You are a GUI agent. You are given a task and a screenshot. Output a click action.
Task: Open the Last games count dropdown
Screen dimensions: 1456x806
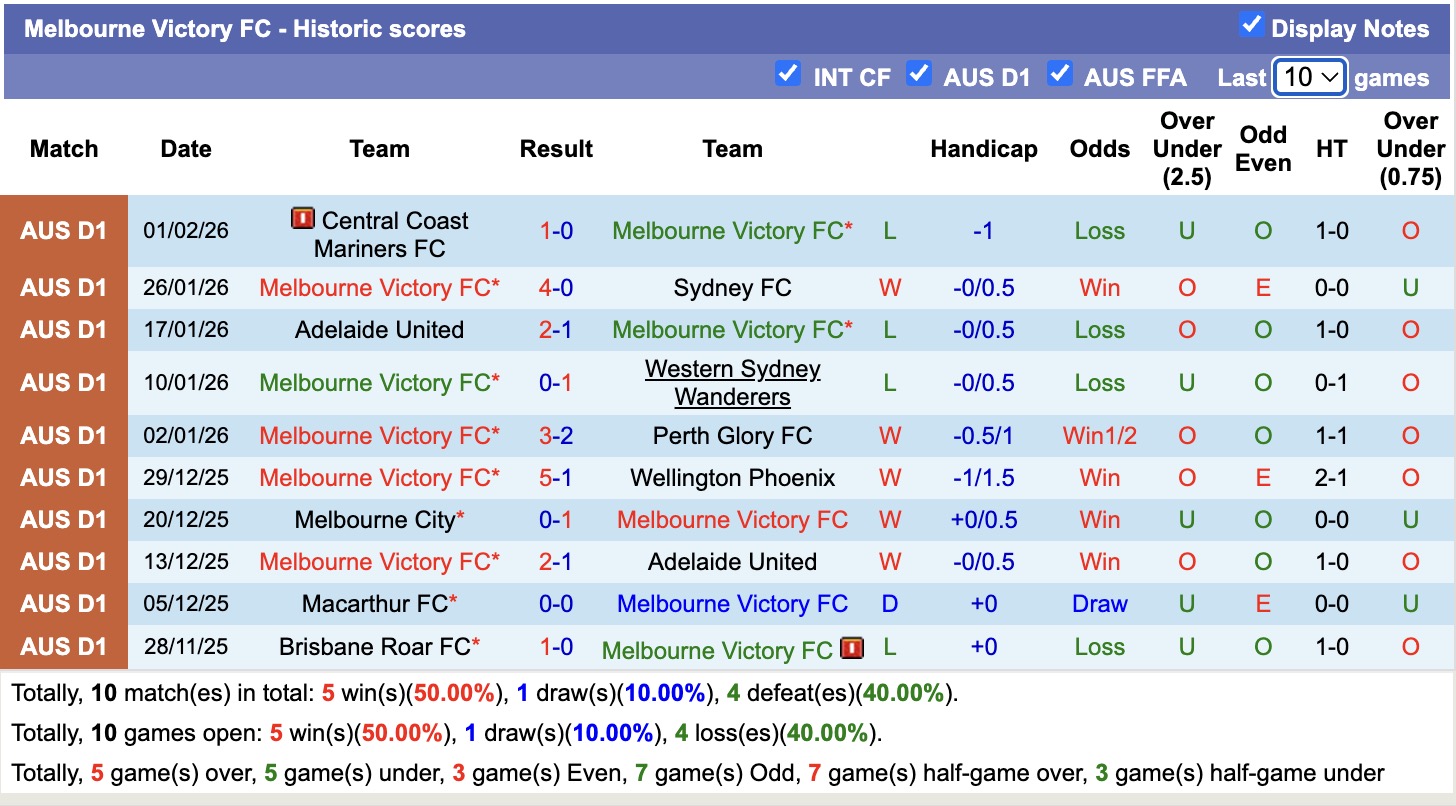[x=1309, y=76]
